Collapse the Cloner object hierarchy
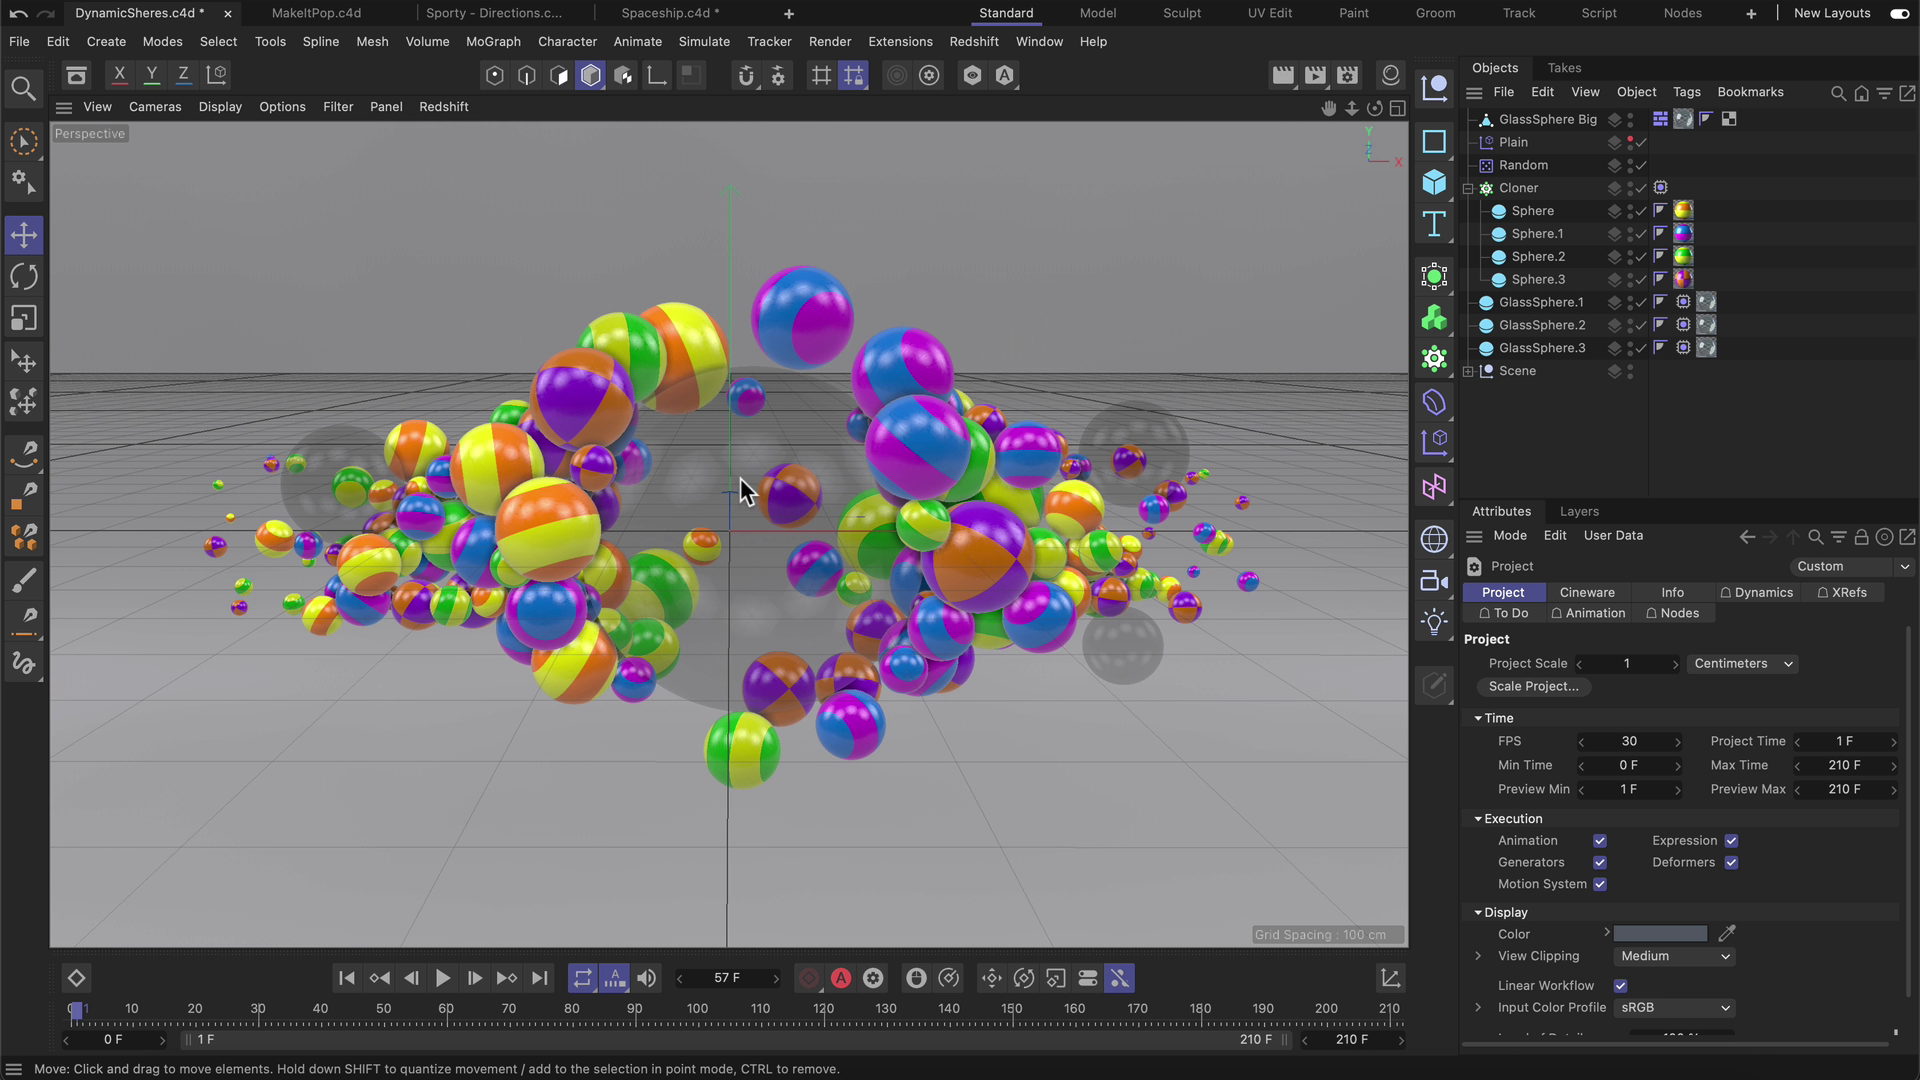Viewport: 1920px width, 1080px height. click(x=1468, y=188)
